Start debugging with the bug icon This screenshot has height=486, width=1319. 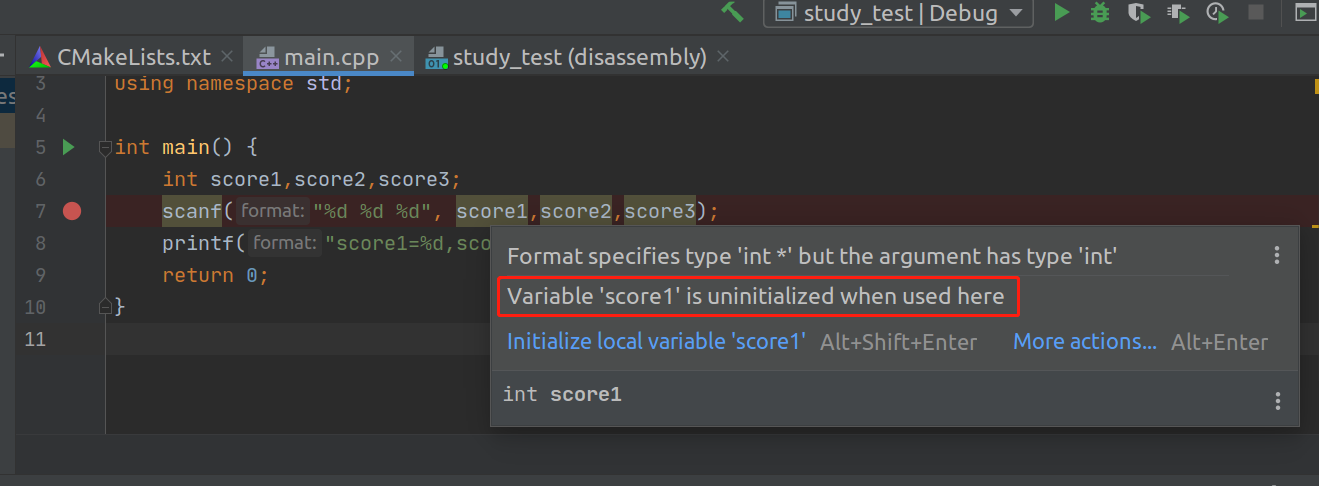point(1100,12)
